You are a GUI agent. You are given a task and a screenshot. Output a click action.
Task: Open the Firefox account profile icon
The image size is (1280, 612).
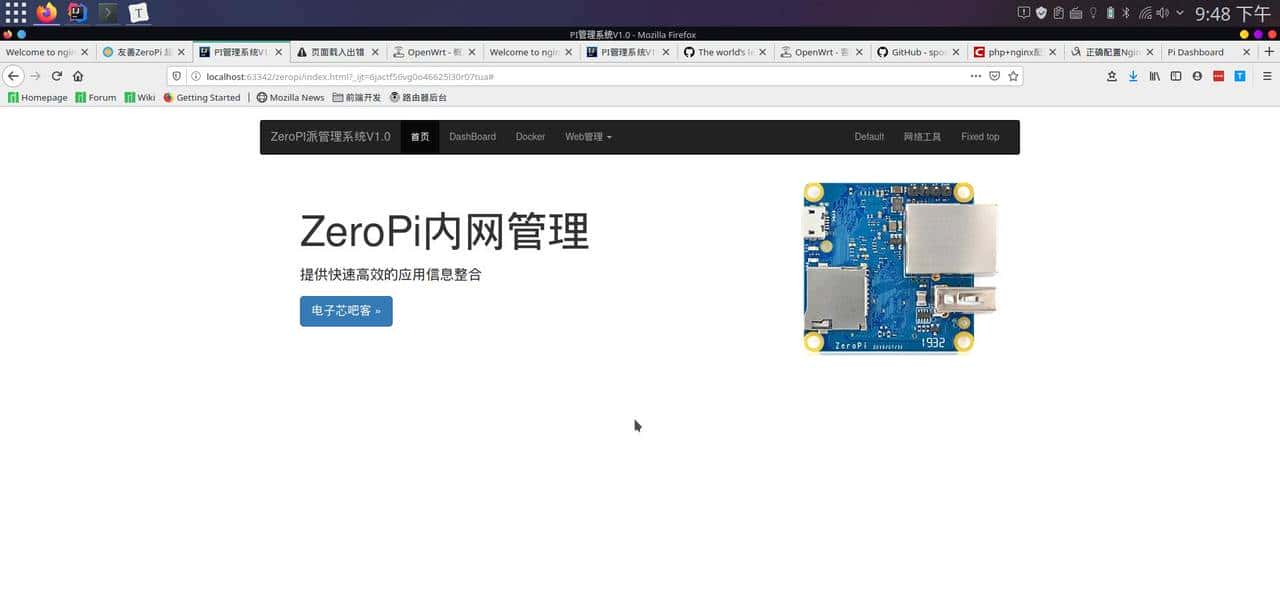(1197, 76)
